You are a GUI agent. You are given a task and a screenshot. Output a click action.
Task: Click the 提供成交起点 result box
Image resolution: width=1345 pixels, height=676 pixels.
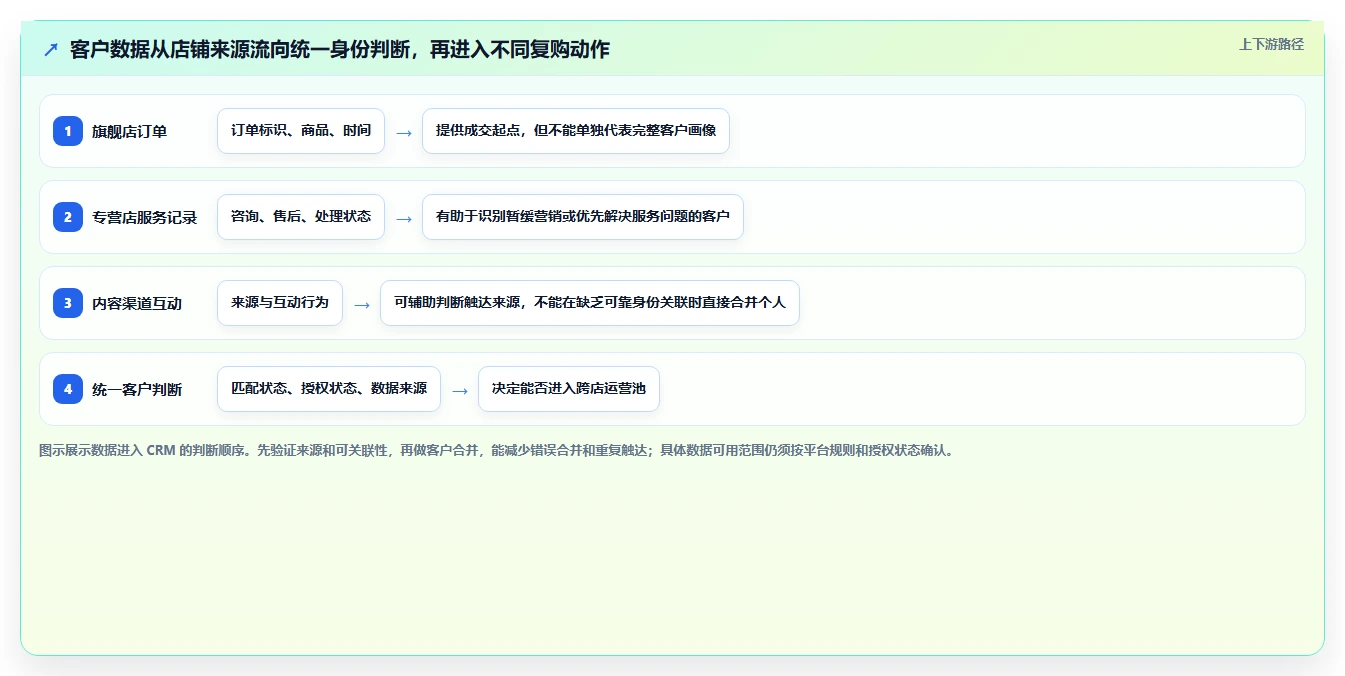click(x=576, y=131)
